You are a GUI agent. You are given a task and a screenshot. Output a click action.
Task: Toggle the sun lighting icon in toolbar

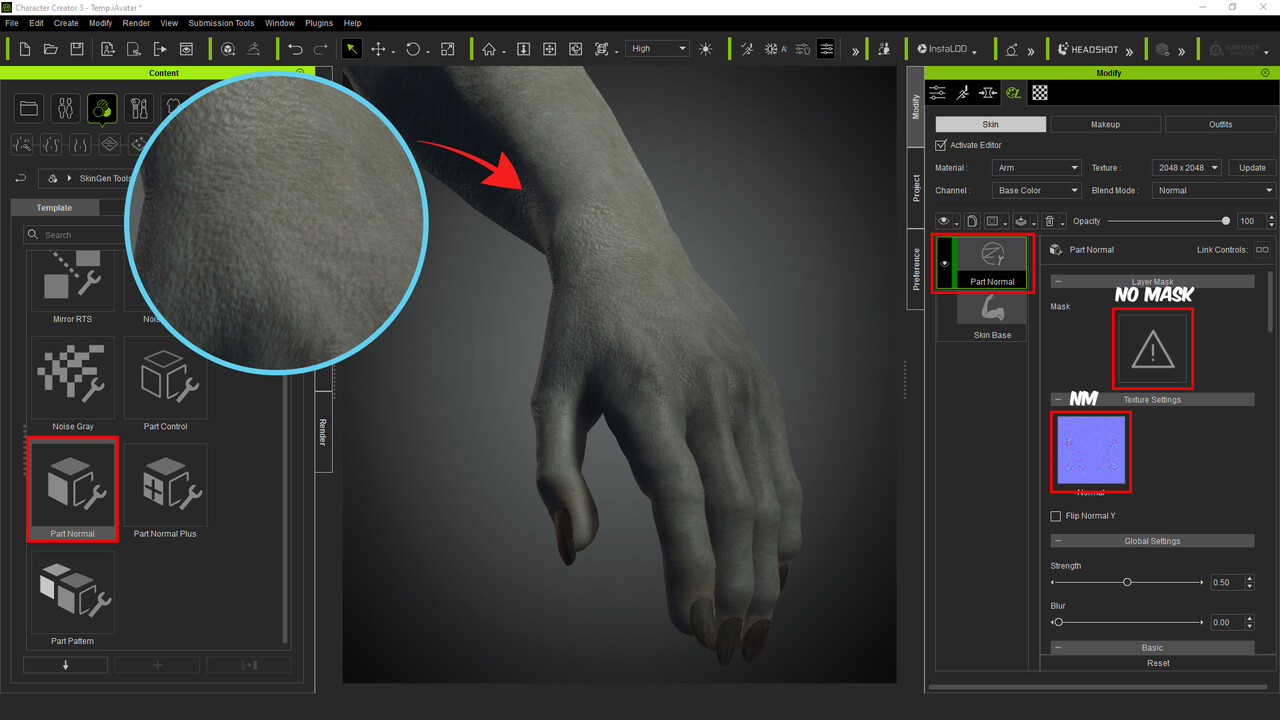[707, 49]
